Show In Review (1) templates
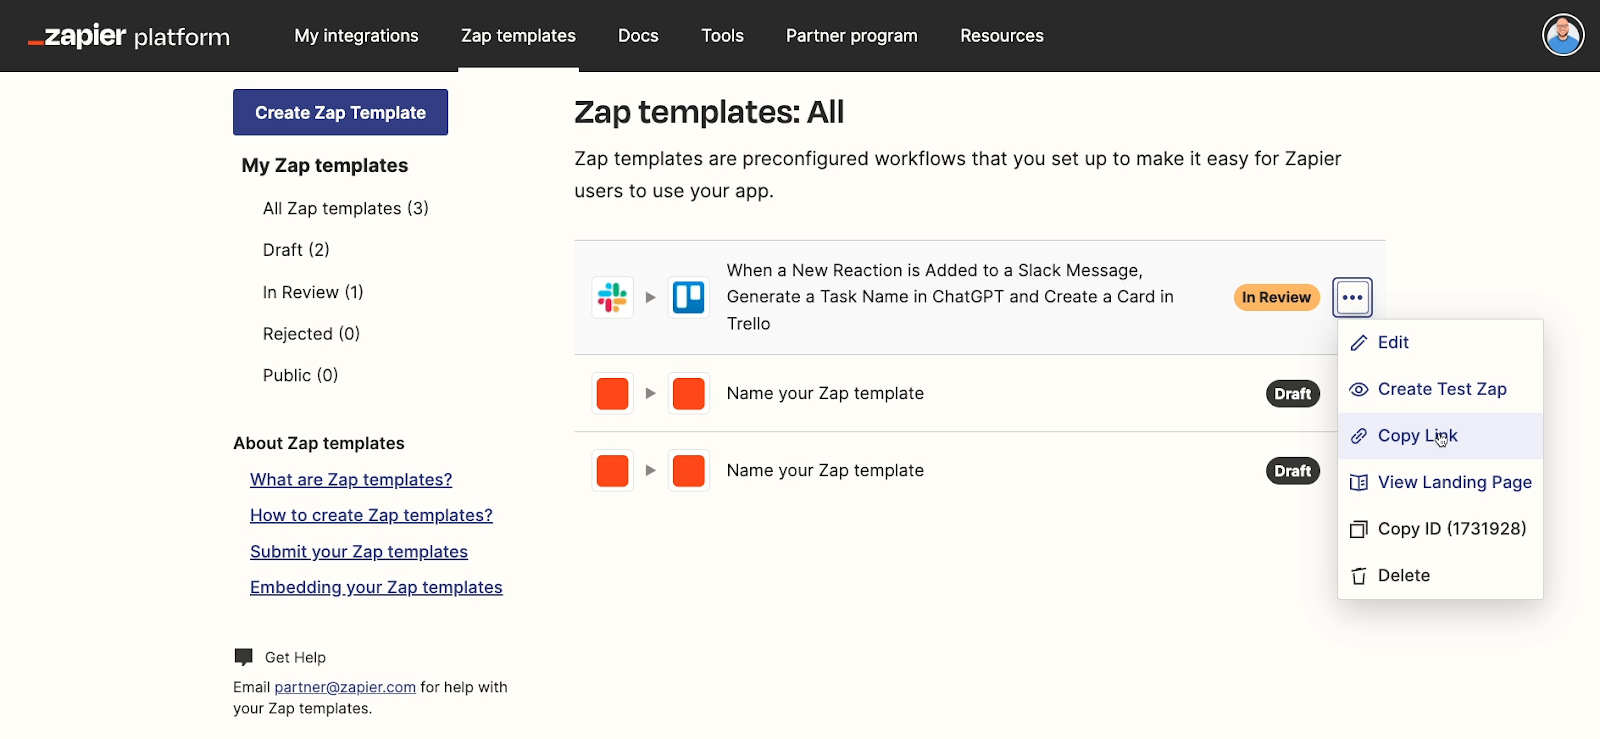 point(313,292)
